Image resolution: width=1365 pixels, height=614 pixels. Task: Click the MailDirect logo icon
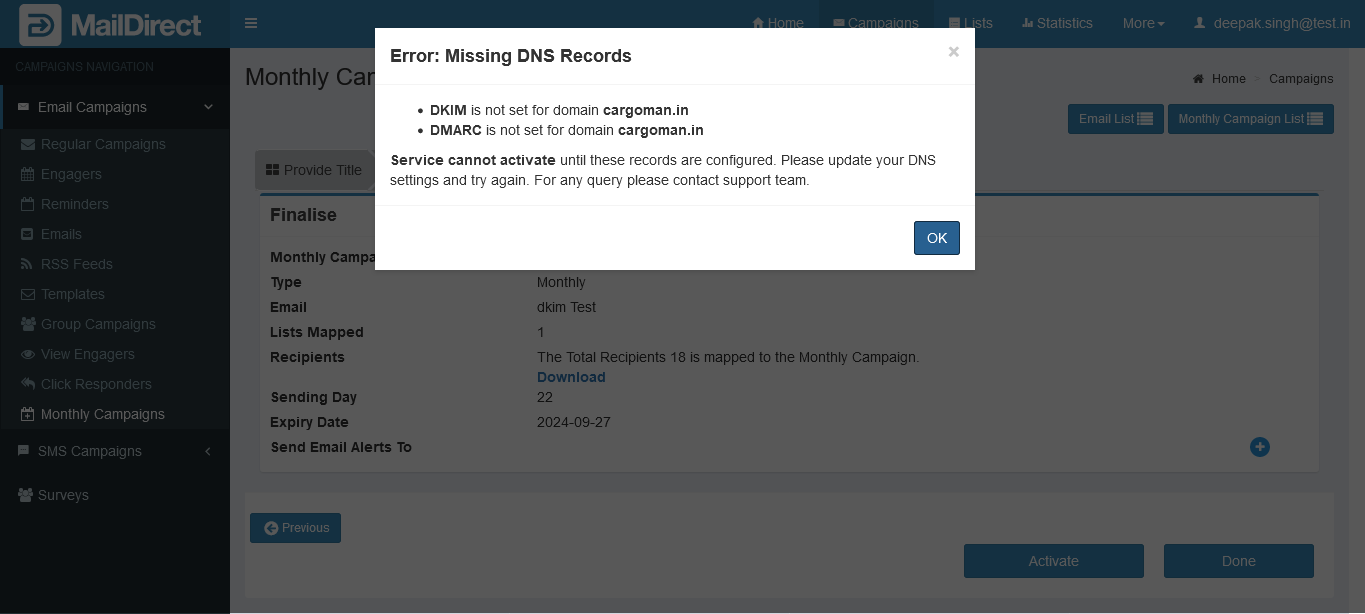tap(40, 24)
